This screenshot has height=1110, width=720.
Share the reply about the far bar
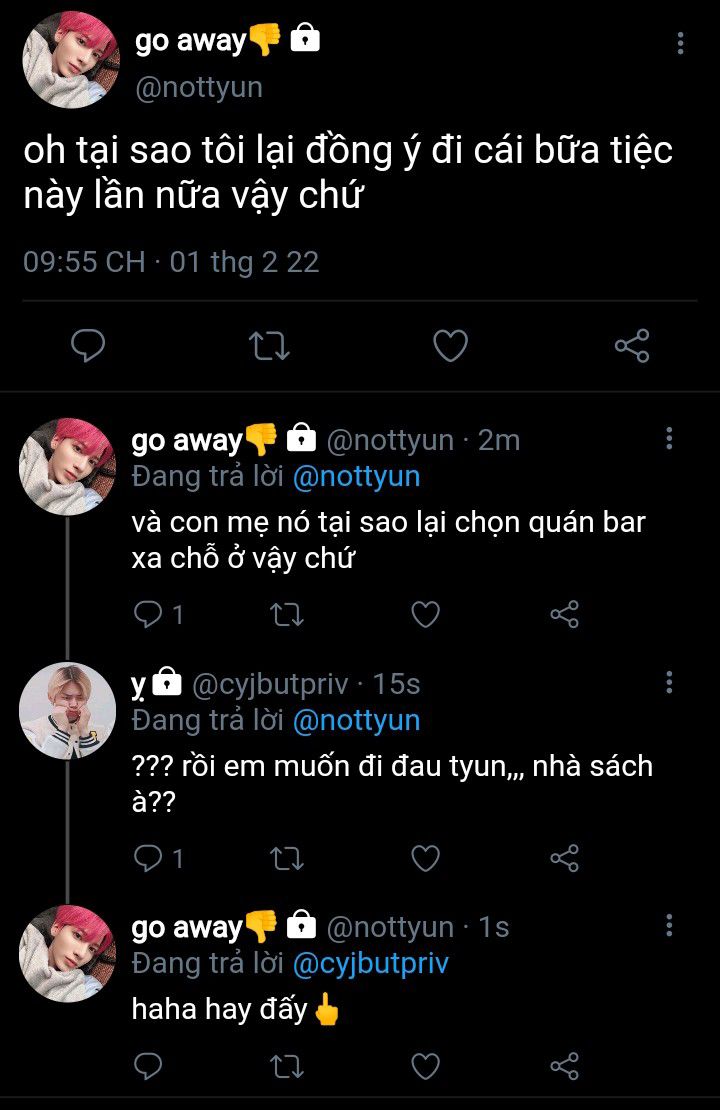tap(565, 614)
